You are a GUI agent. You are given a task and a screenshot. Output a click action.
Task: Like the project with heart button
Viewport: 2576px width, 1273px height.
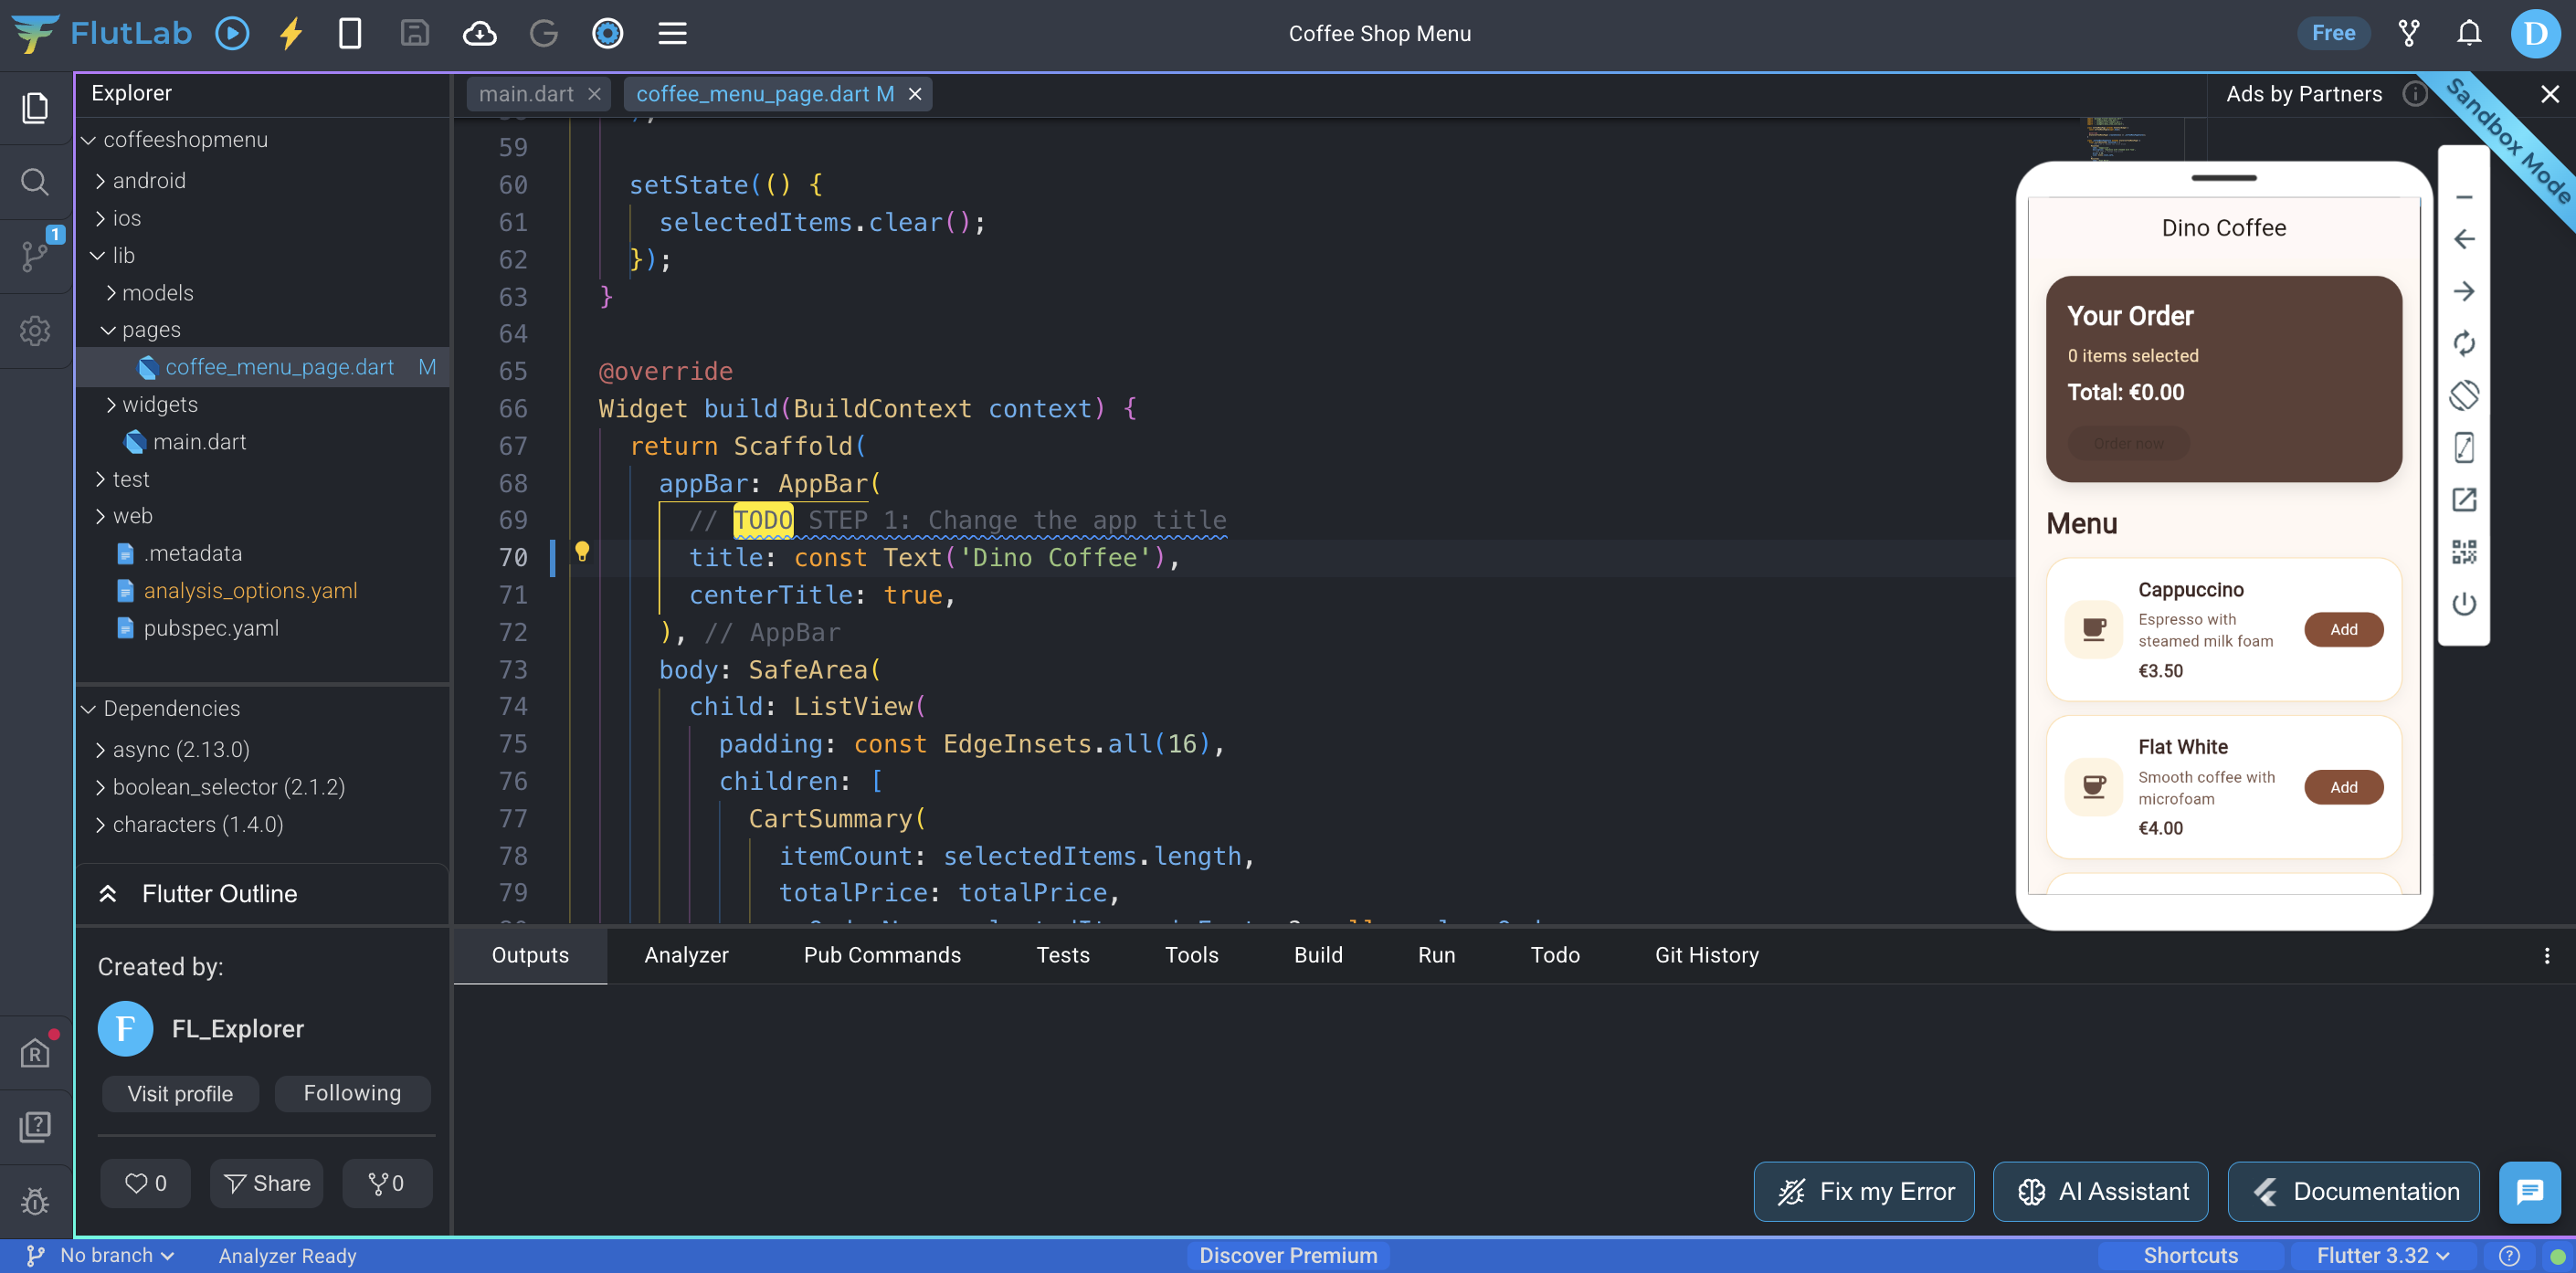click(145, 1183)
